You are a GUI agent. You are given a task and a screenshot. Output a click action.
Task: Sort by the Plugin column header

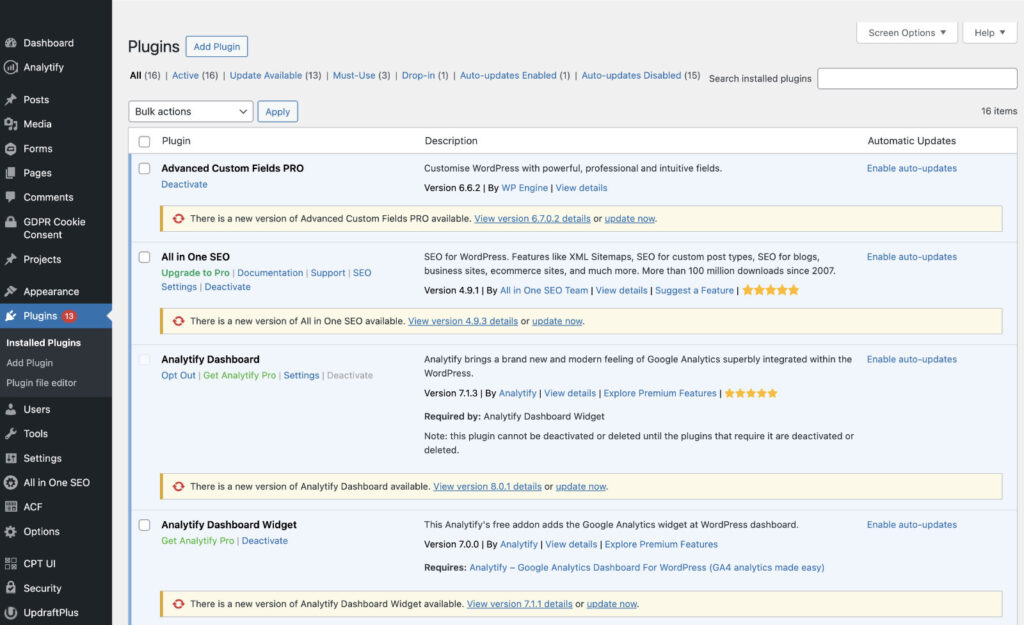(x=176, y=141)
